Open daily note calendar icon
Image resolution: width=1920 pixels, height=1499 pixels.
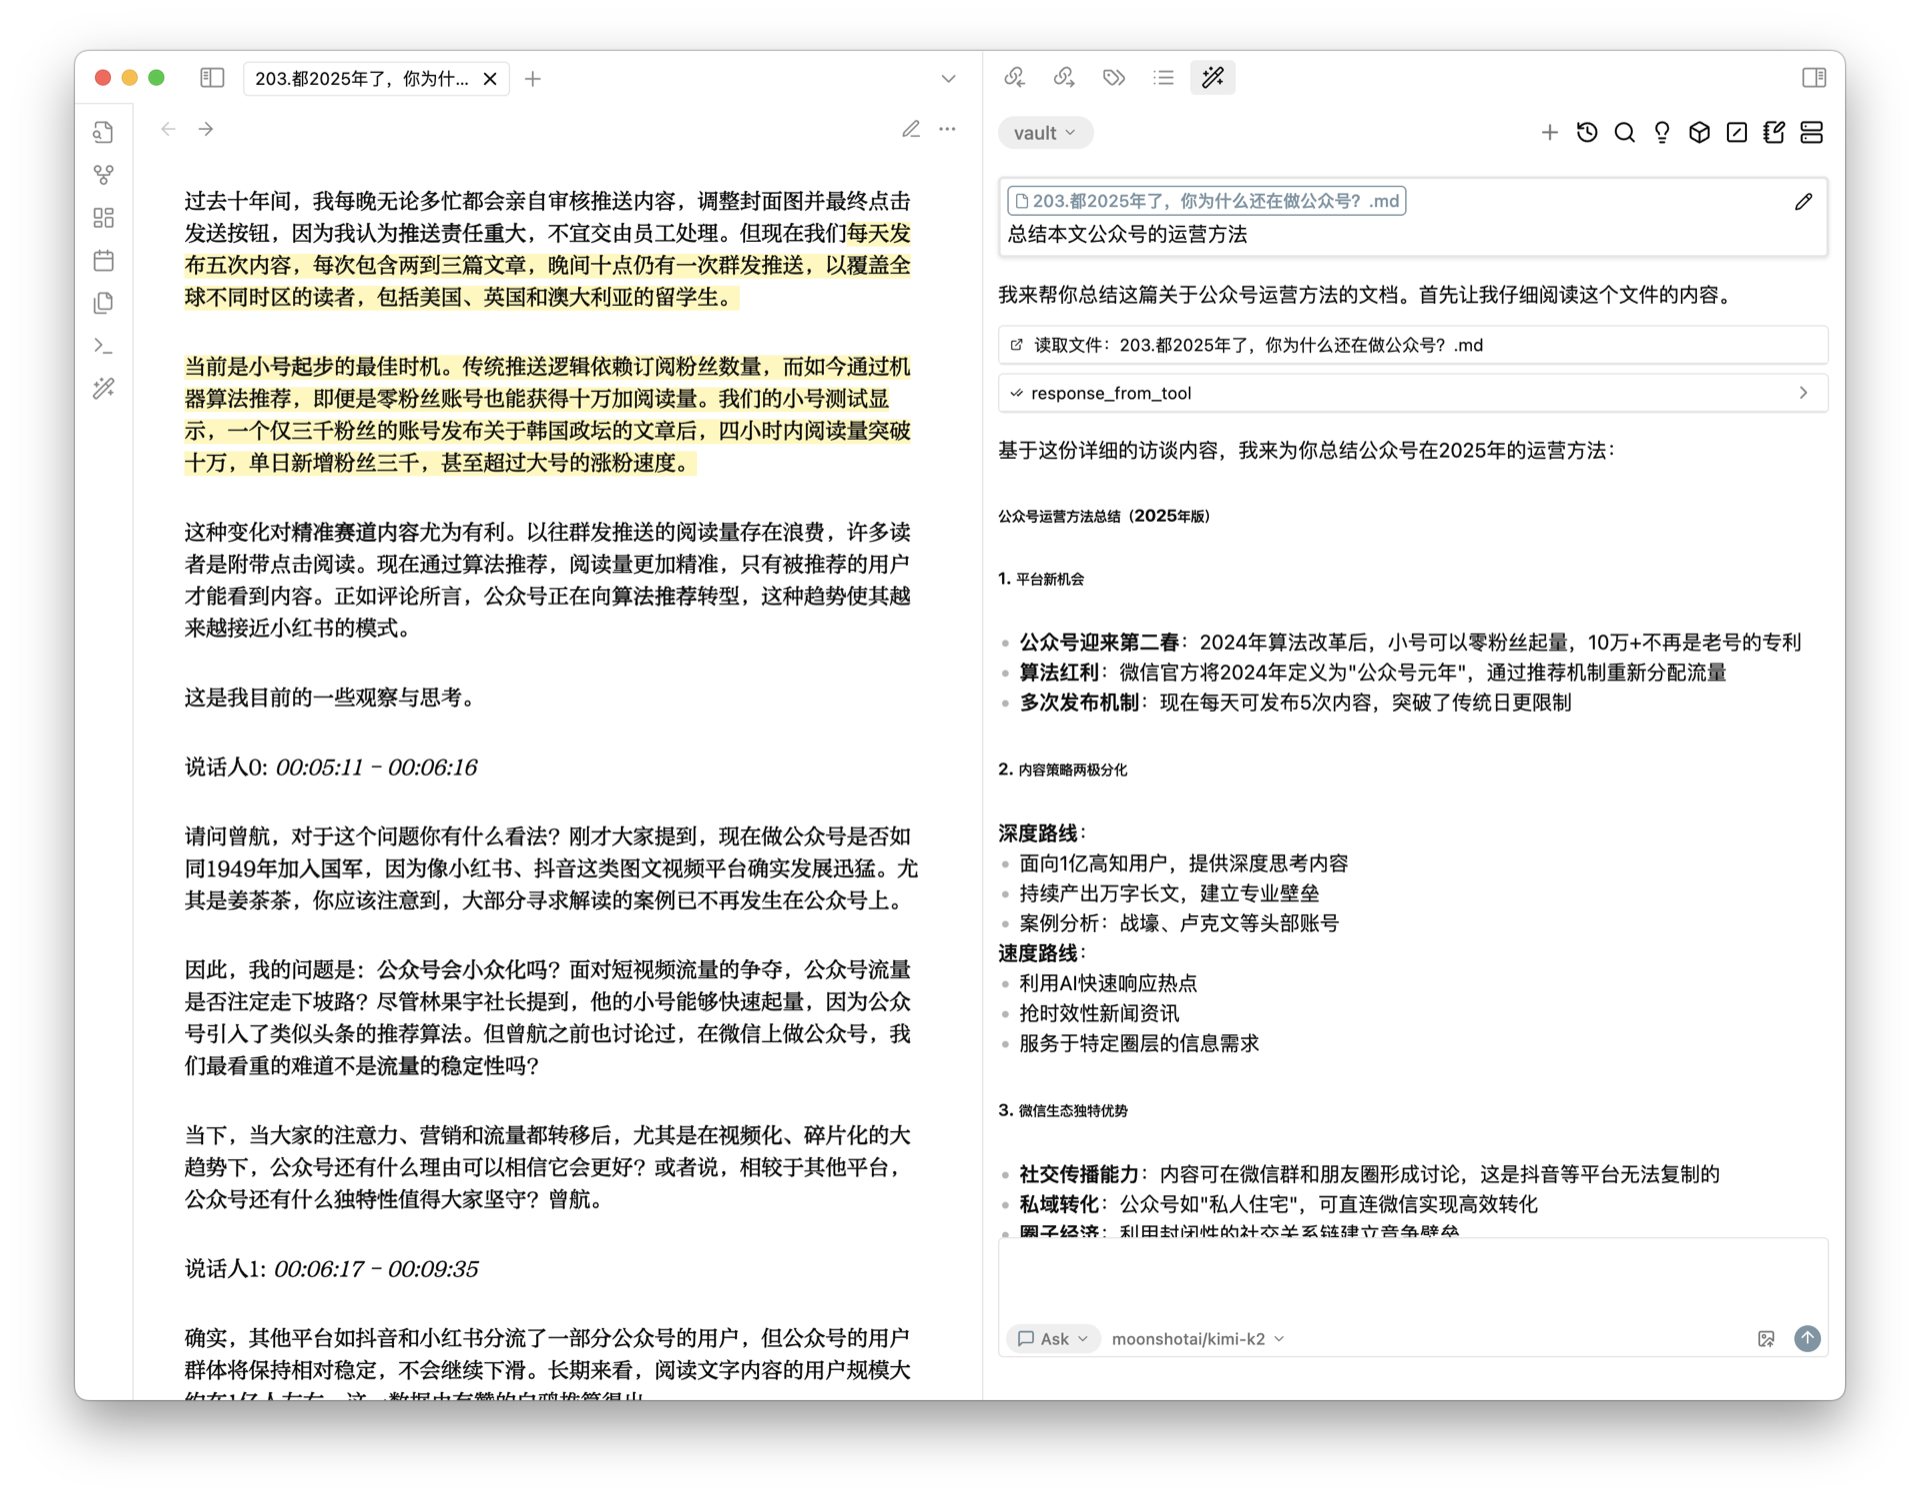(104, 261)
